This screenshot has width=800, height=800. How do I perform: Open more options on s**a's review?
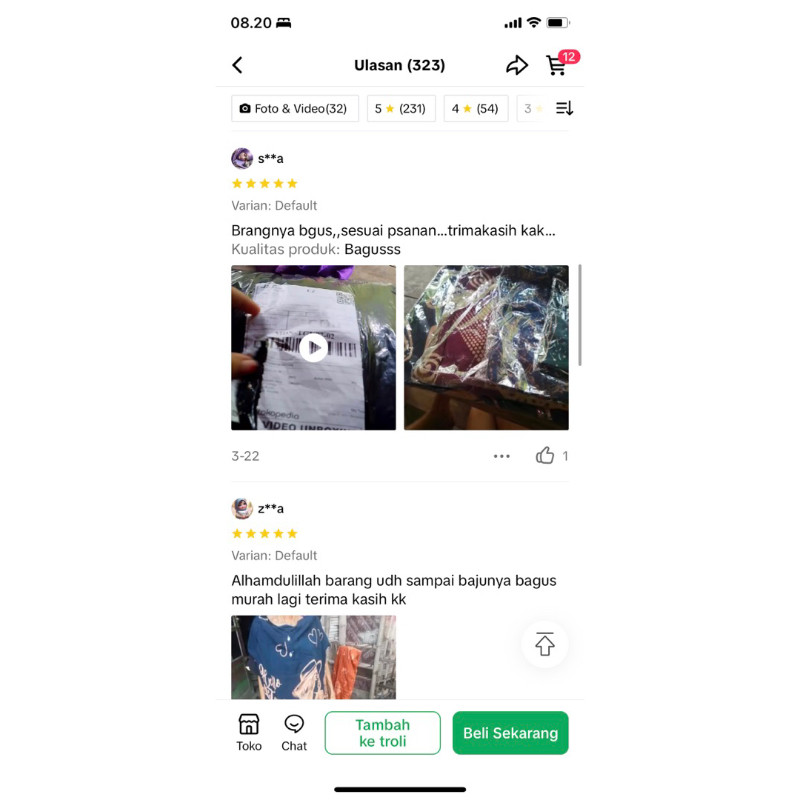pyautogui.click(x=502, y=456)
